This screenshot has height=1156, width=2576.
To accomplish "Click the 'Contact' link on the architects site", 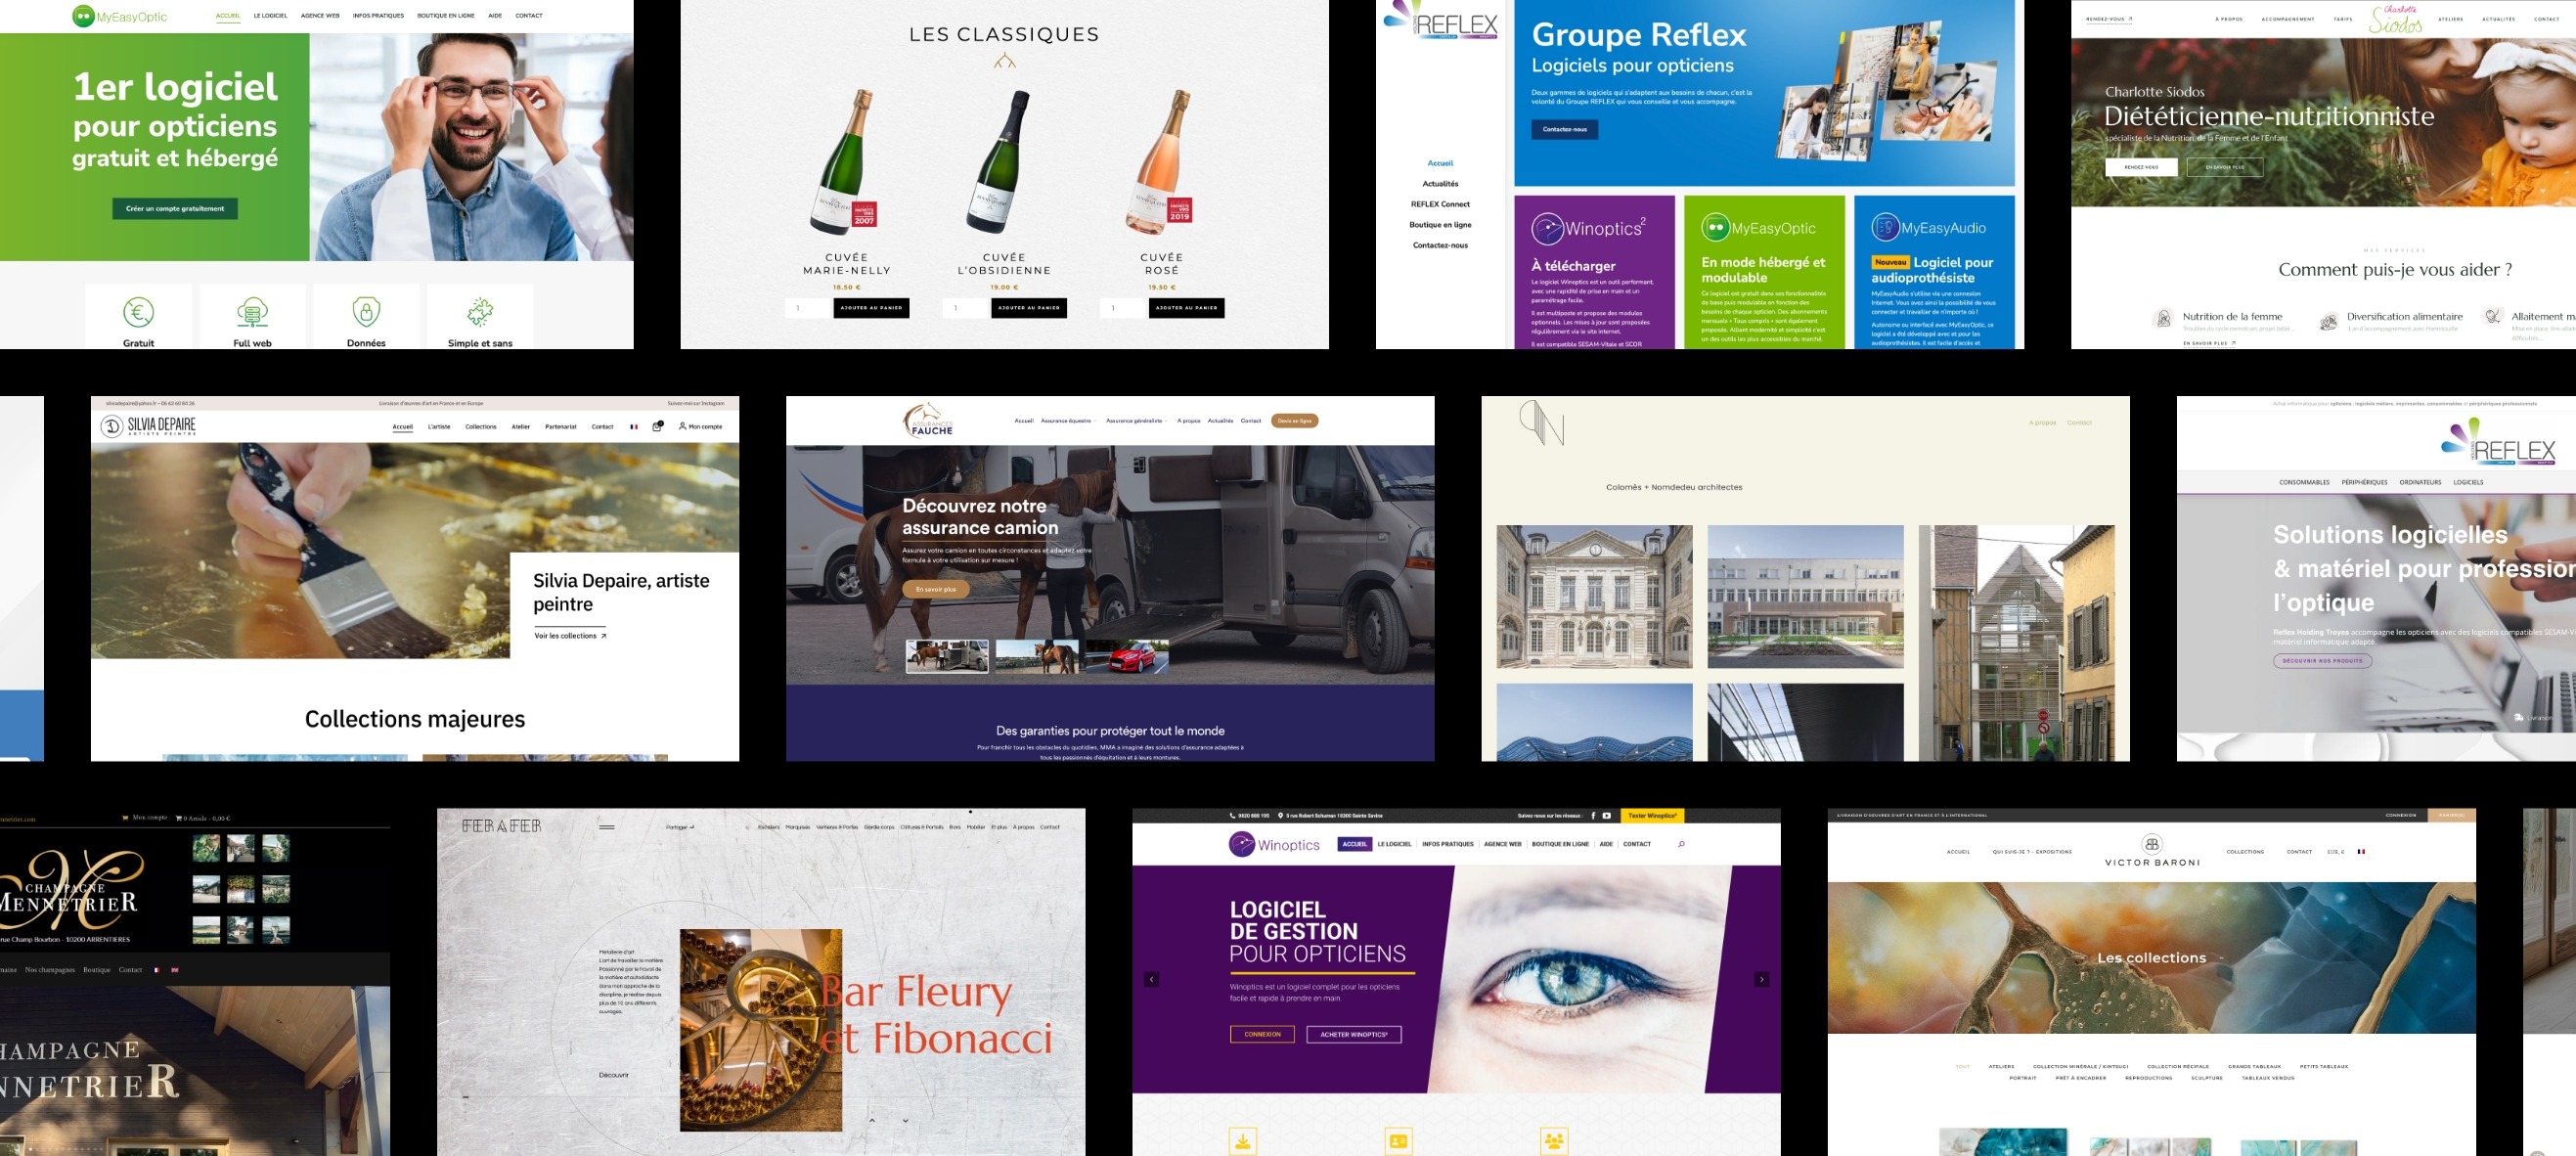I will 2079,422.
